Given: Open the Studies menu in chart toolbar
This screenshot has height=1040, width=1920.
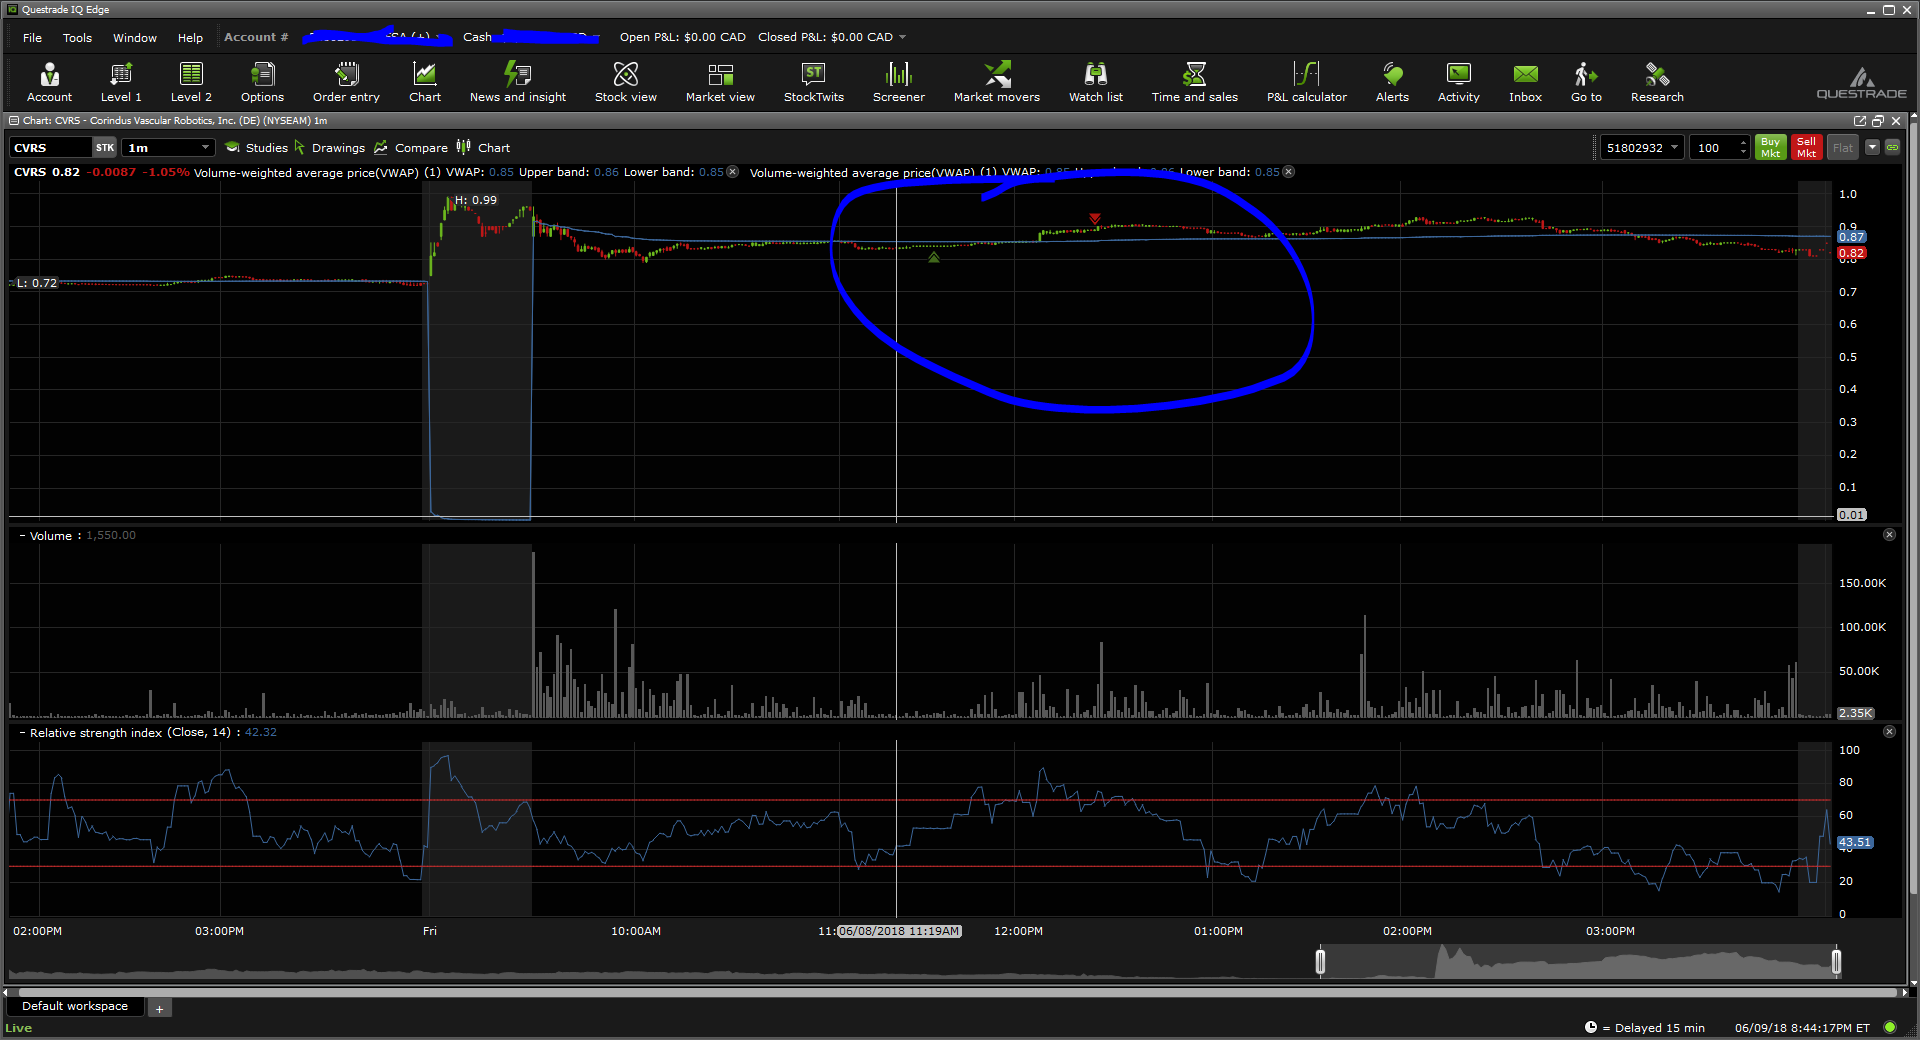Looking at the screenshot, I should pos(257,148).
